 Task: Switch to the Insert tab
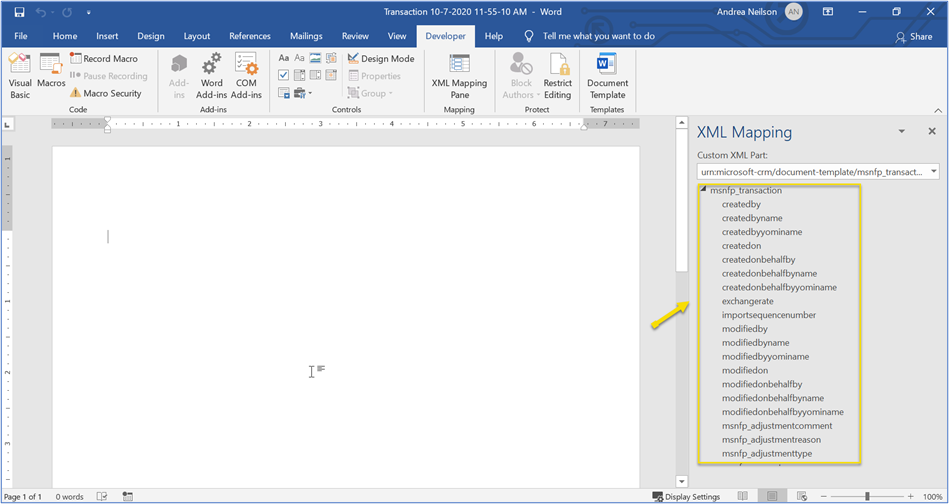(x=107, y=36)
